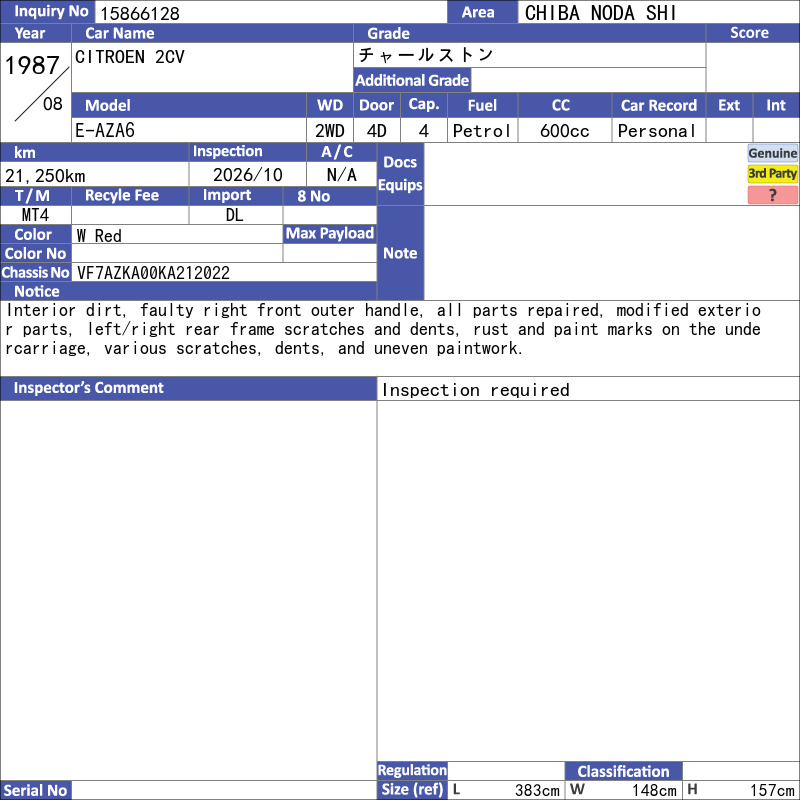Click the height value 157cm
800x800 pixels.
point(772,790)
